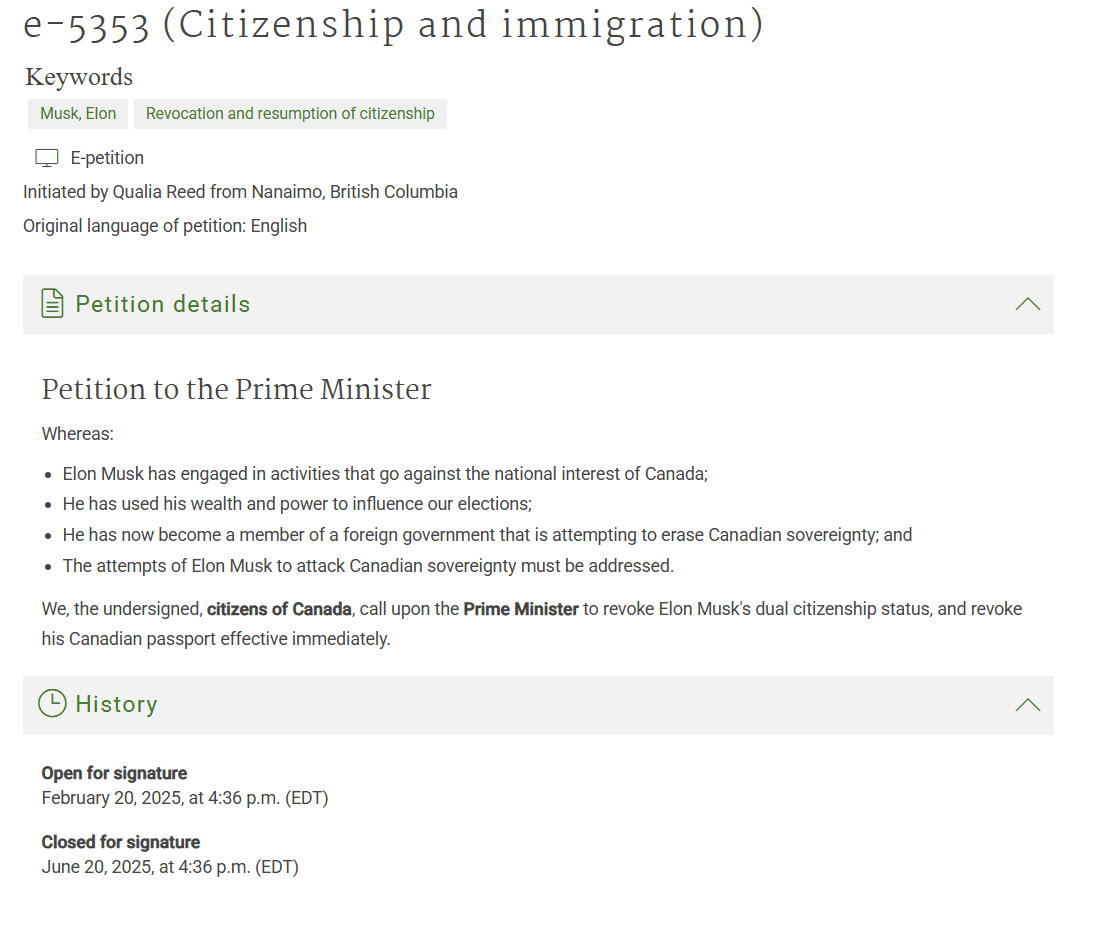Open the "Musk, Elon" keyword tag

(x=78, y=114)
